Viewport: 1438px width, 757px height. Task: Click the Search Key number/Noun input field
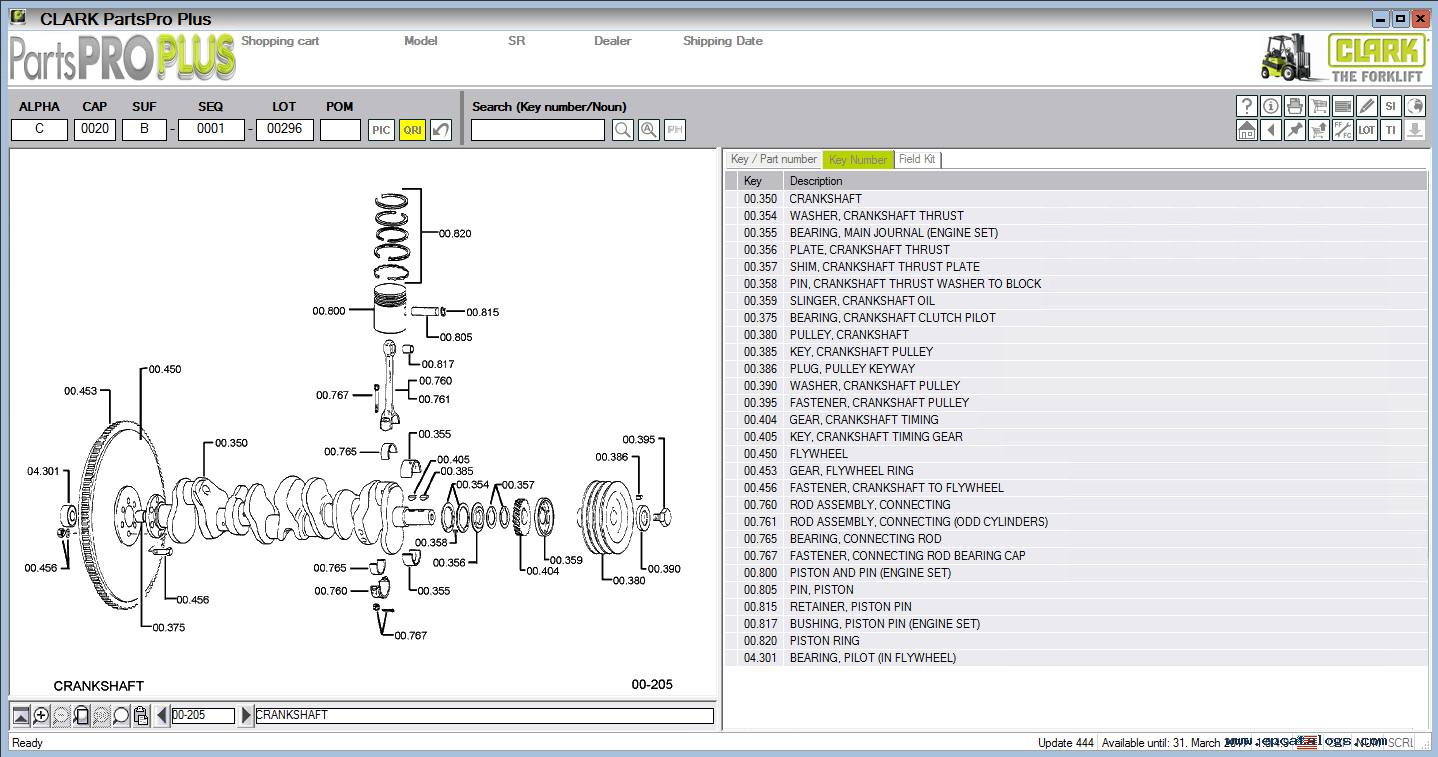(x=538, y=130)
